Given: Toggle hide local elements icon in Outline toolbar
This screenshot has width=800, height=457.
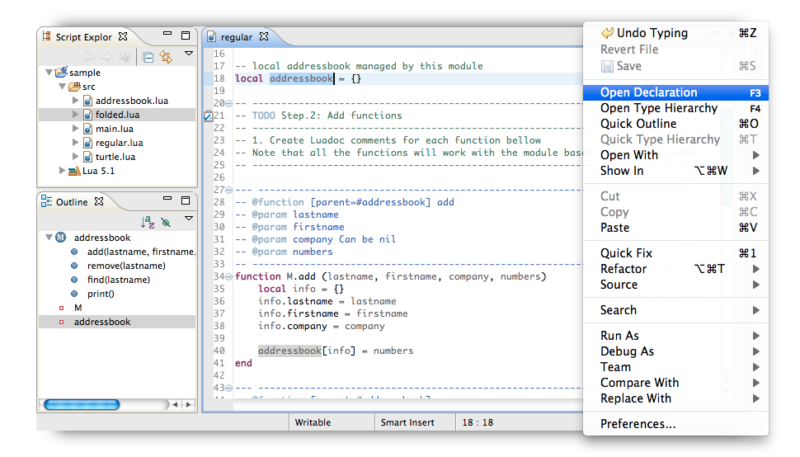Looking at the screenshot, I should (166, 222).
